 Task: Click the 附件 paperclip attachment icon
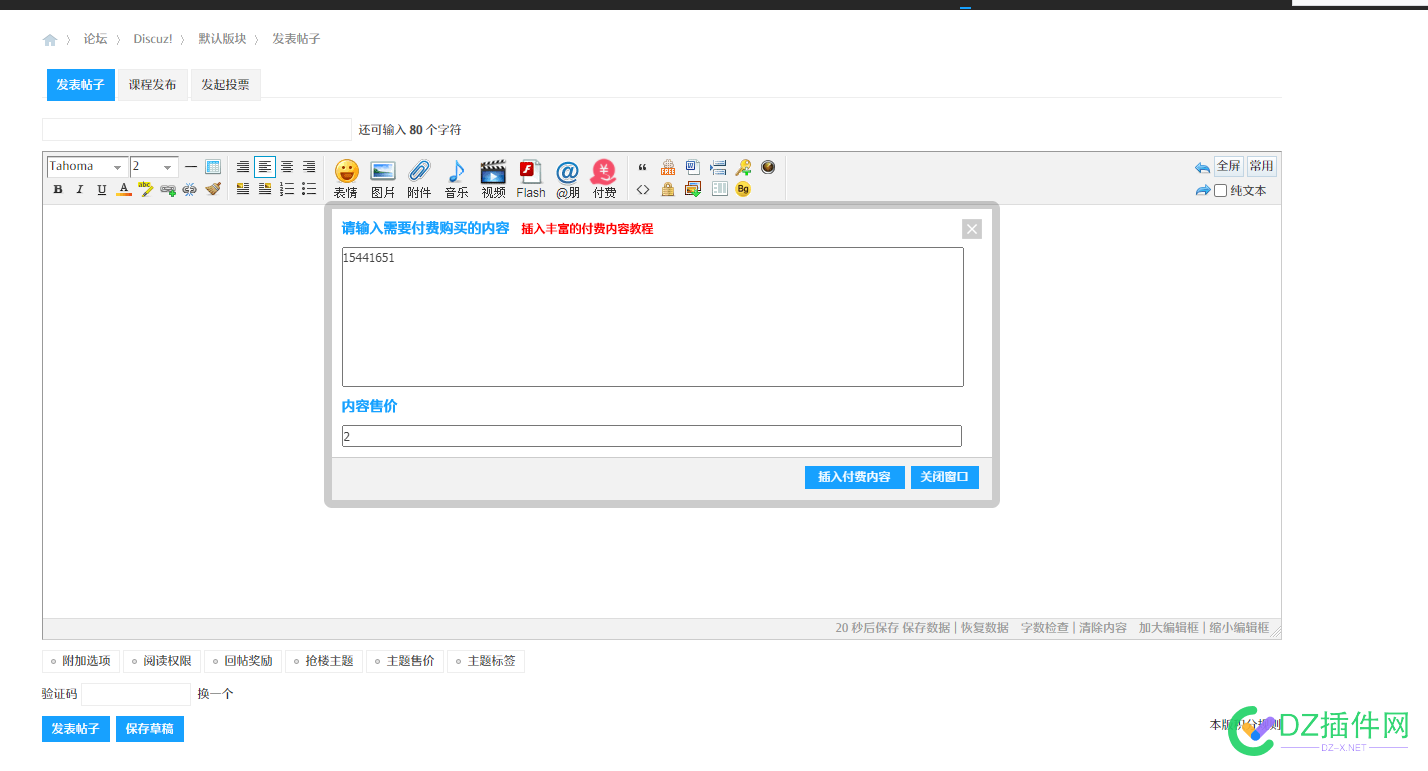pos(419,178)
